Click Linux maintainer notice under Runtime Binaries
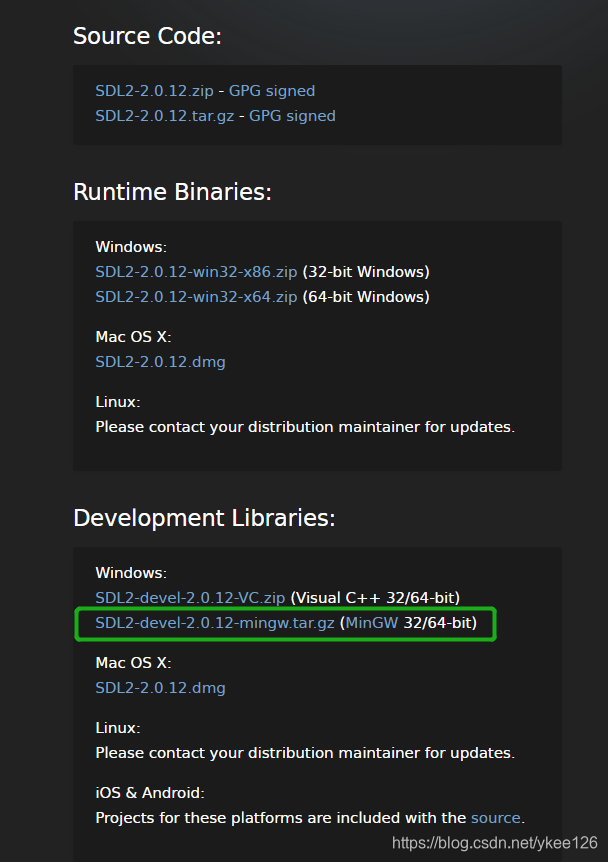Image resolution: width=608 pixels, height=862 pixels. click(305, 427)
